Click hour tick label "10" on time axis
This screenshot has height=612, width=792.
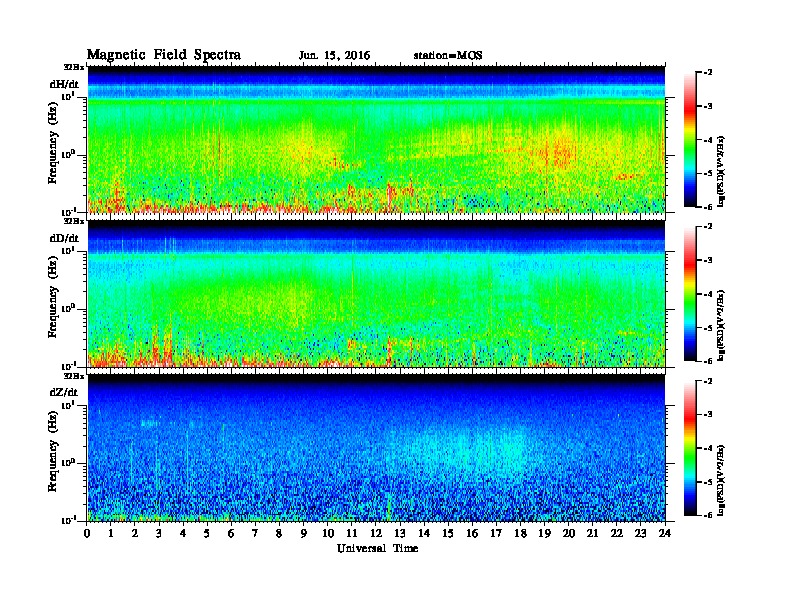click(328, 534)
